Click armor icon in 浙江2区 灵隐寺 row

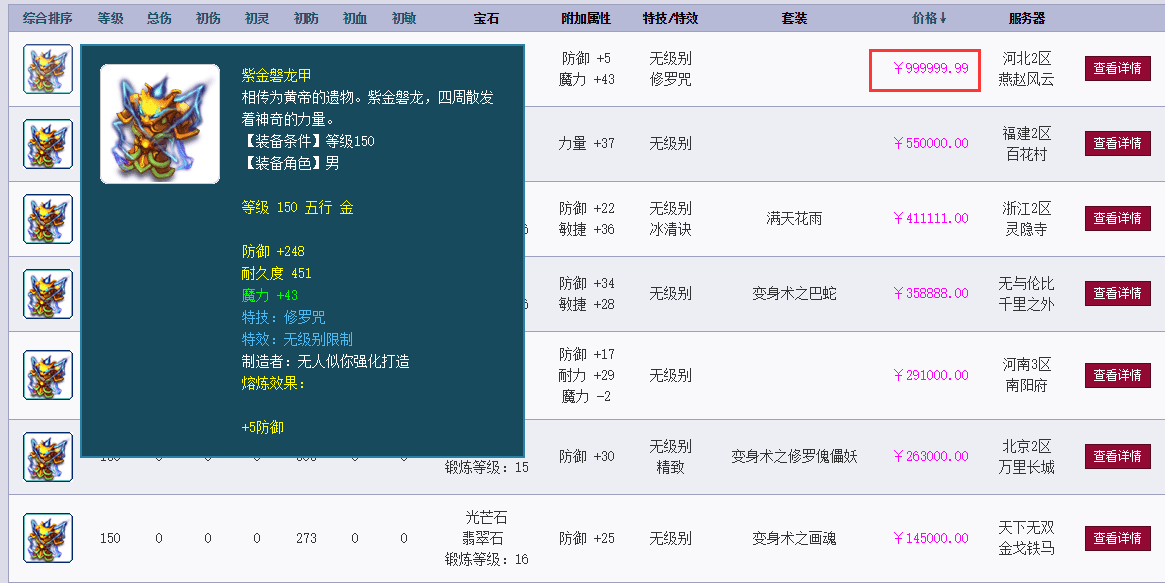point(48,219)
